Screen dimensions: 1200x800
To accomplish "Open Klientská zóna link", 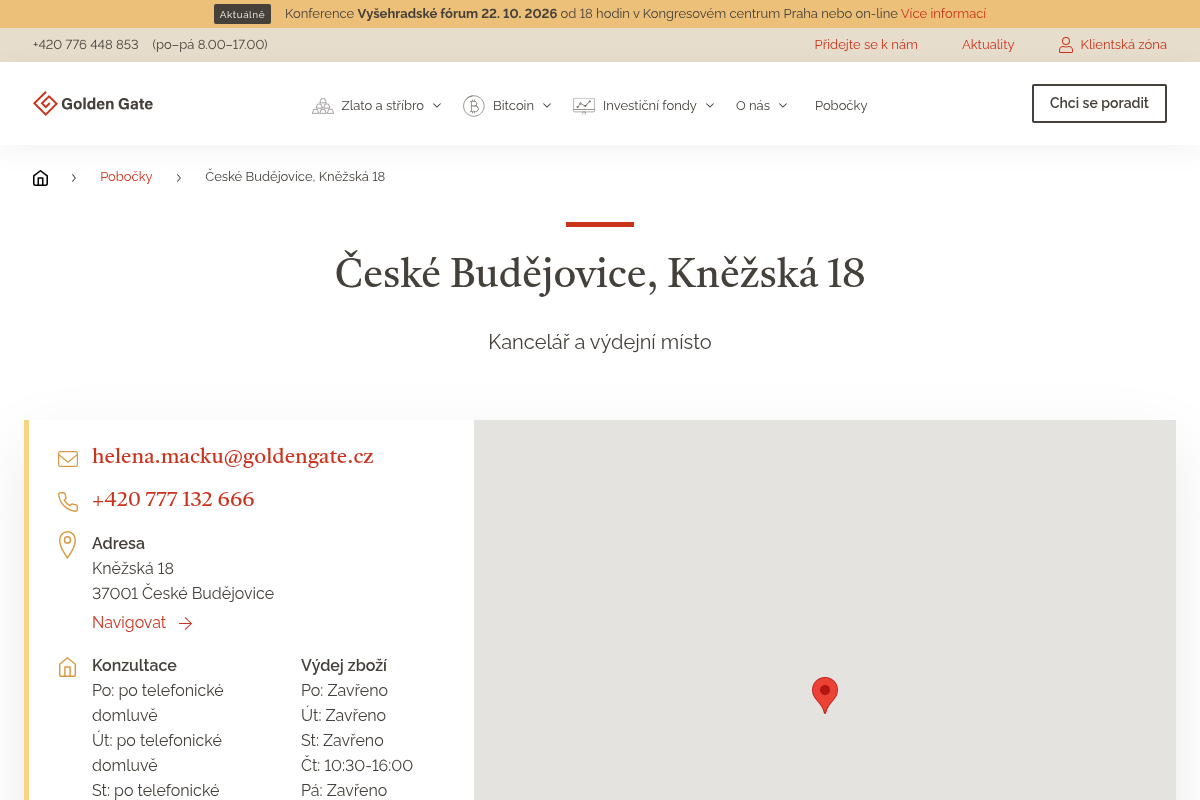I will (1123, 45).
